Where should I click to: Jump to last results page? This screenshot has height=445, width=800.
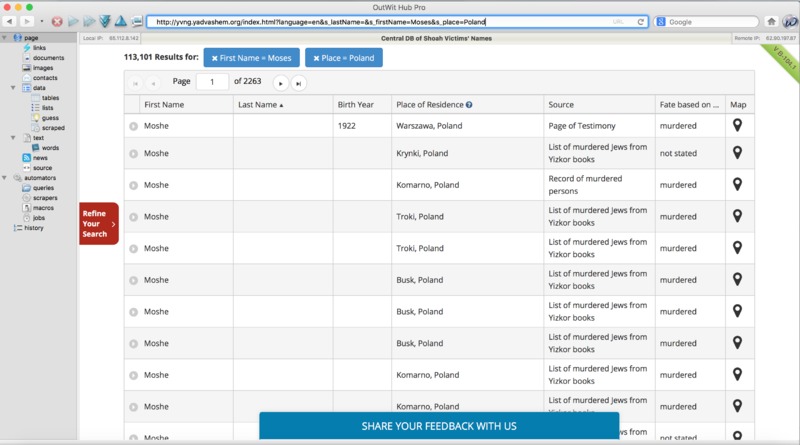click(x=298, y=83)
